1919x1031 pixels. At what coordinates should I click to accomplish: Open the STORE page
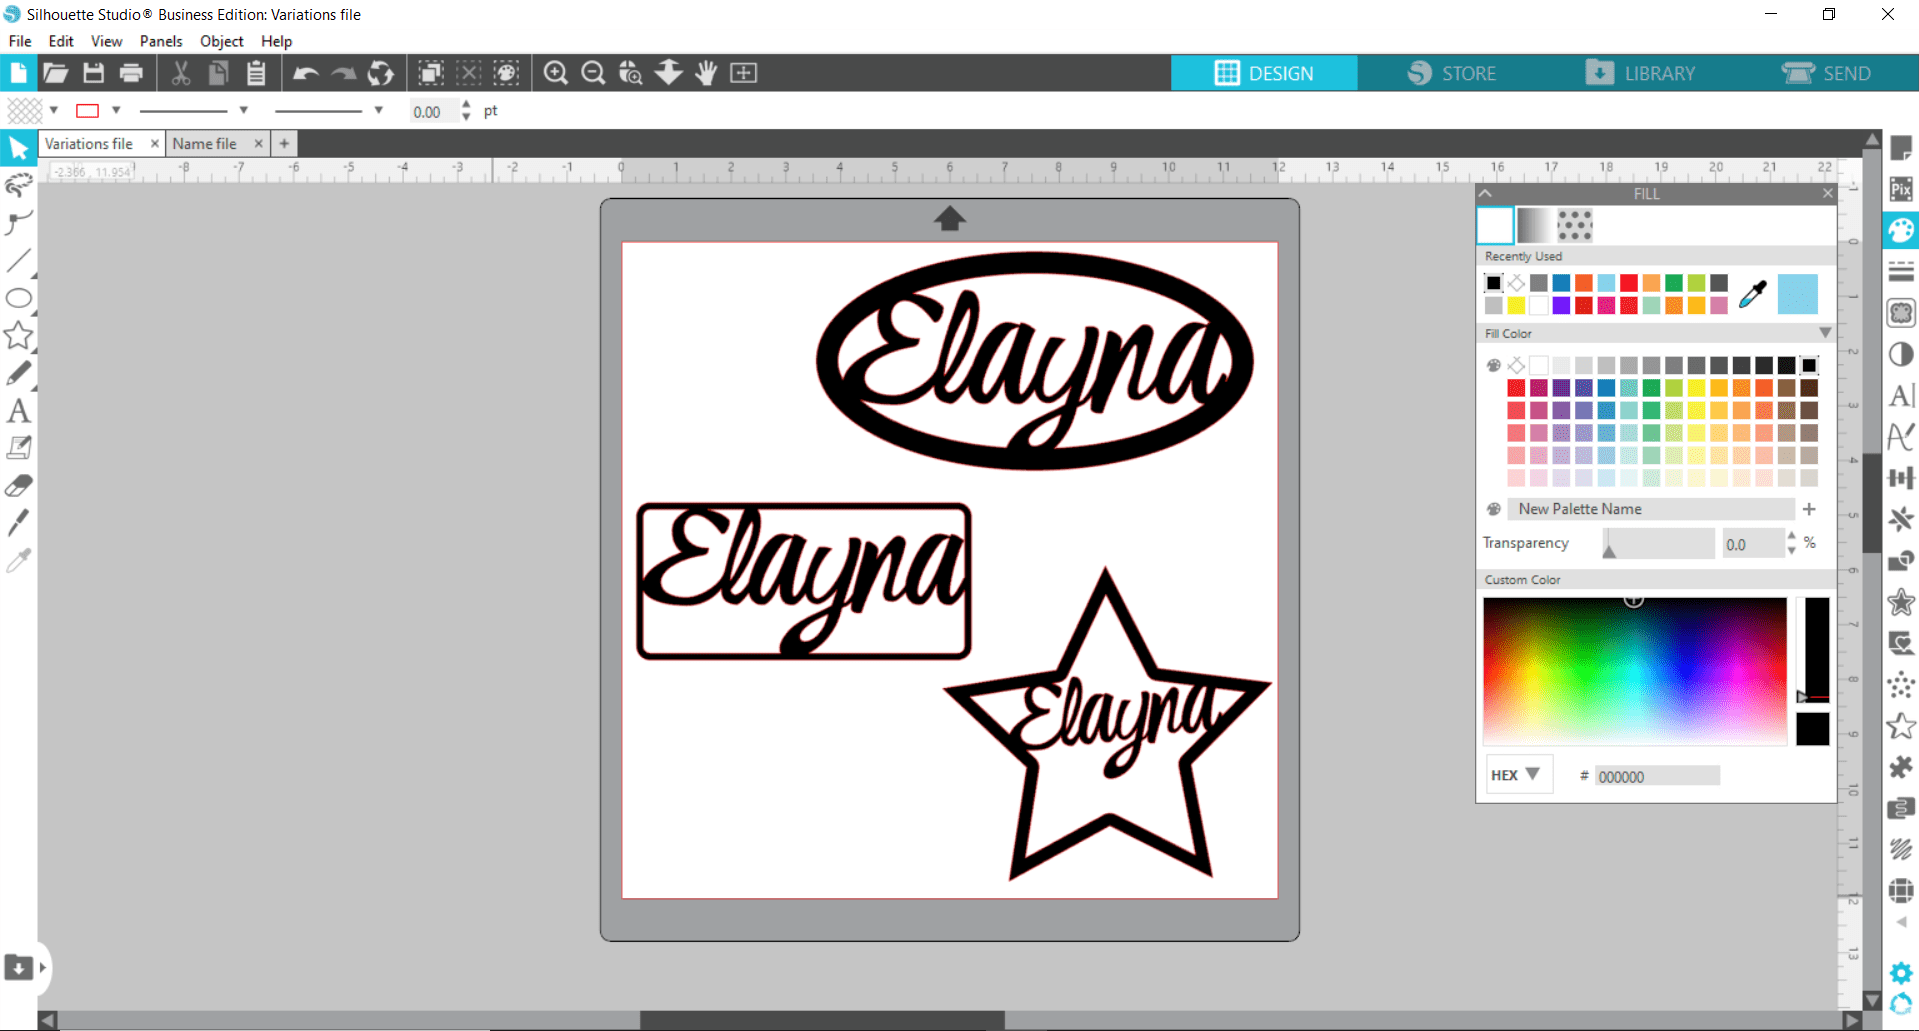pos(1470,72)
